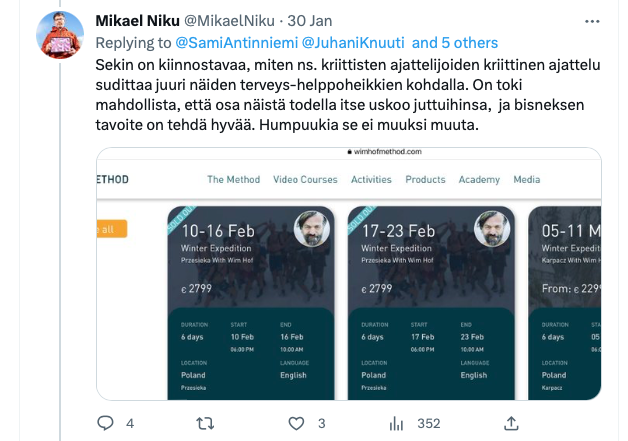Retweet this post via retweet icon
The width and height of the screenshot is (628, 441).
[x=204, y=423]
